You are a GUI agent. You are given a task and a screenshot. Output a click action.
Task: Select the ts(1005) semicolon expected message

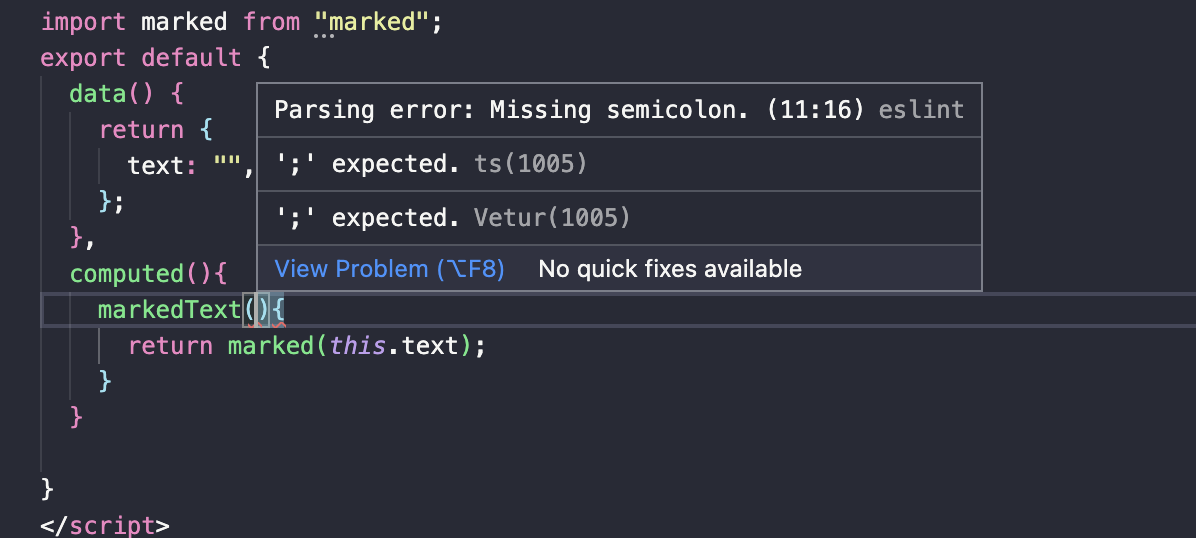[430, 163]
